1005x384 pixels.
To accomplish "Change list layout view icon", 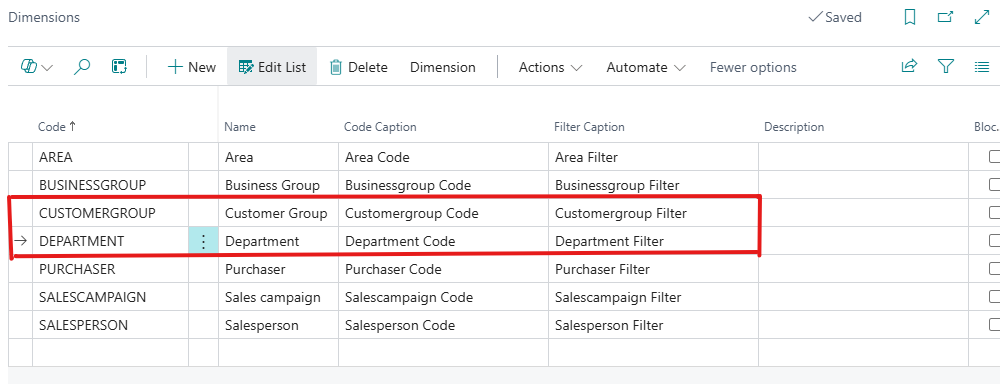I will [982, 67].
